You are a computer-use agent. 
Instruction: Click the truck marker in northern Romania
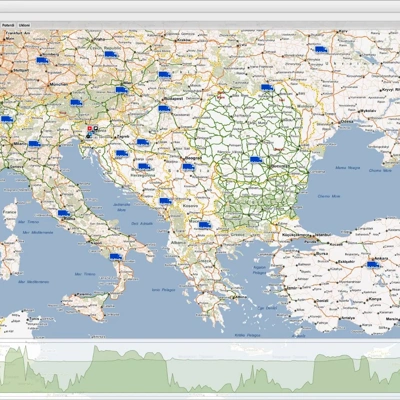[x=267, y=88]
